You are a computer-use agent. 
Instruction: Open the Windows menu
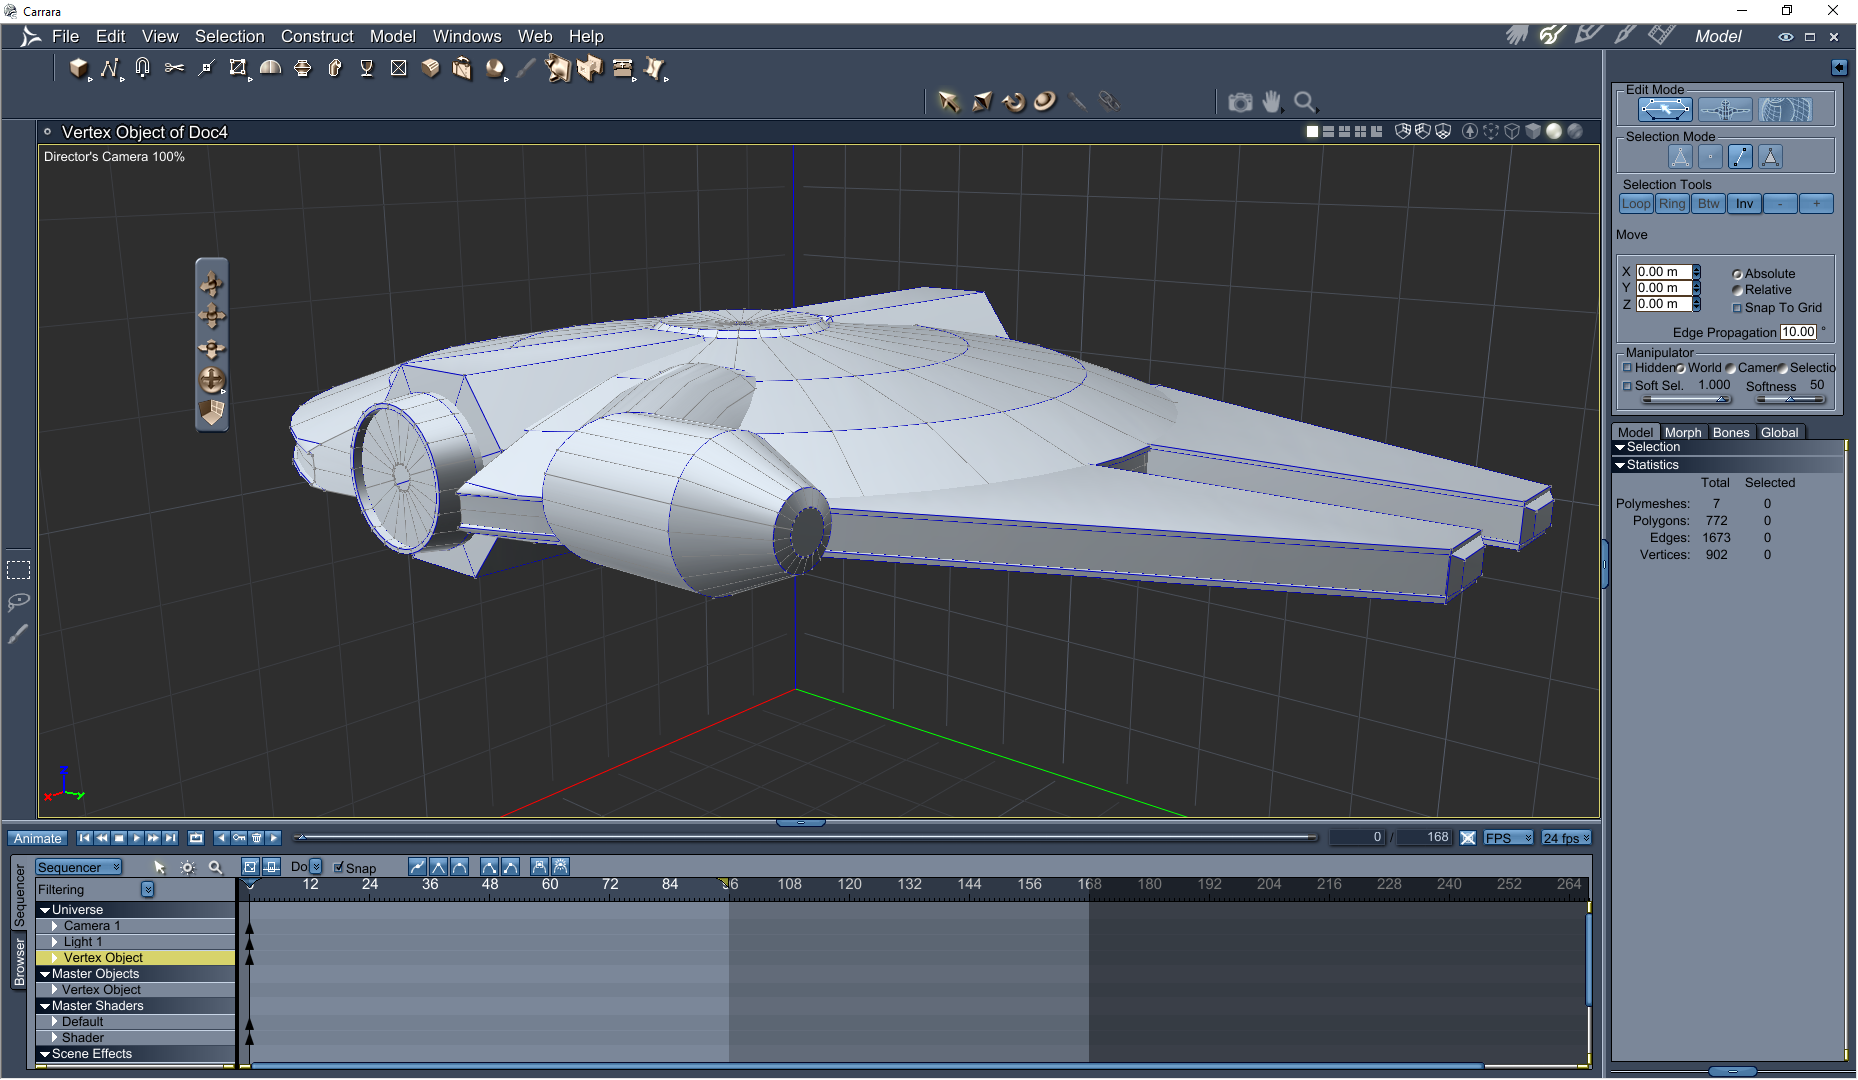pyautogui.click(x=467, y=36)
